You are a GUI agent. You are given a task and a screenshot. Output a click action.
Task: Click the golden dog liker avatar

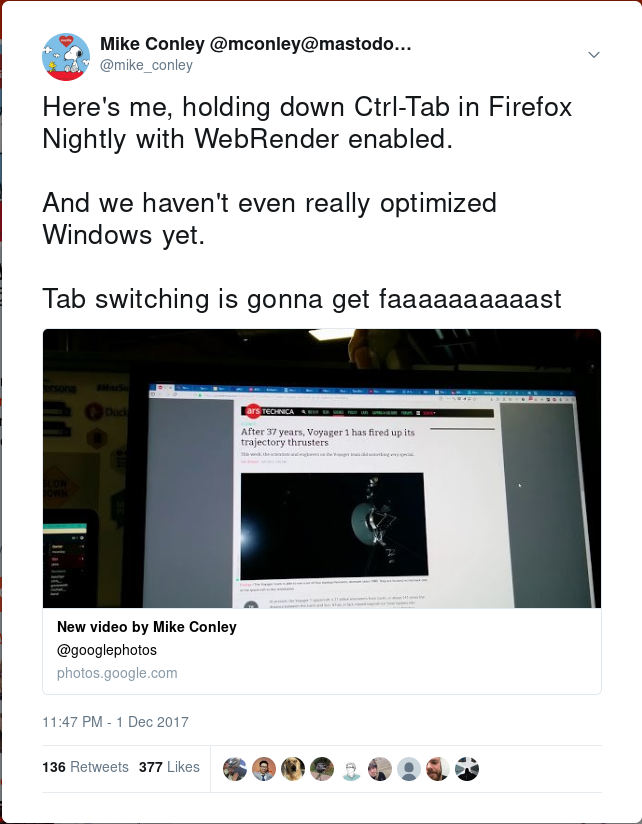[293, 769]
